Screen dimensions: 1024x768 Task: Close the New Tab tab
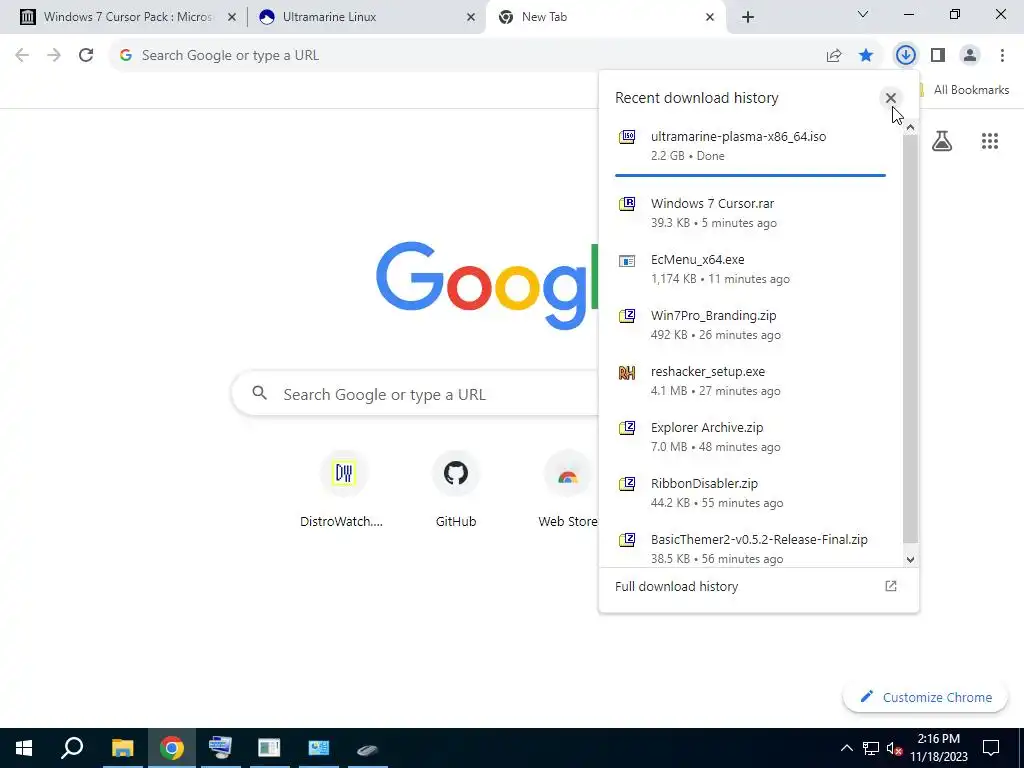(710, 18)
